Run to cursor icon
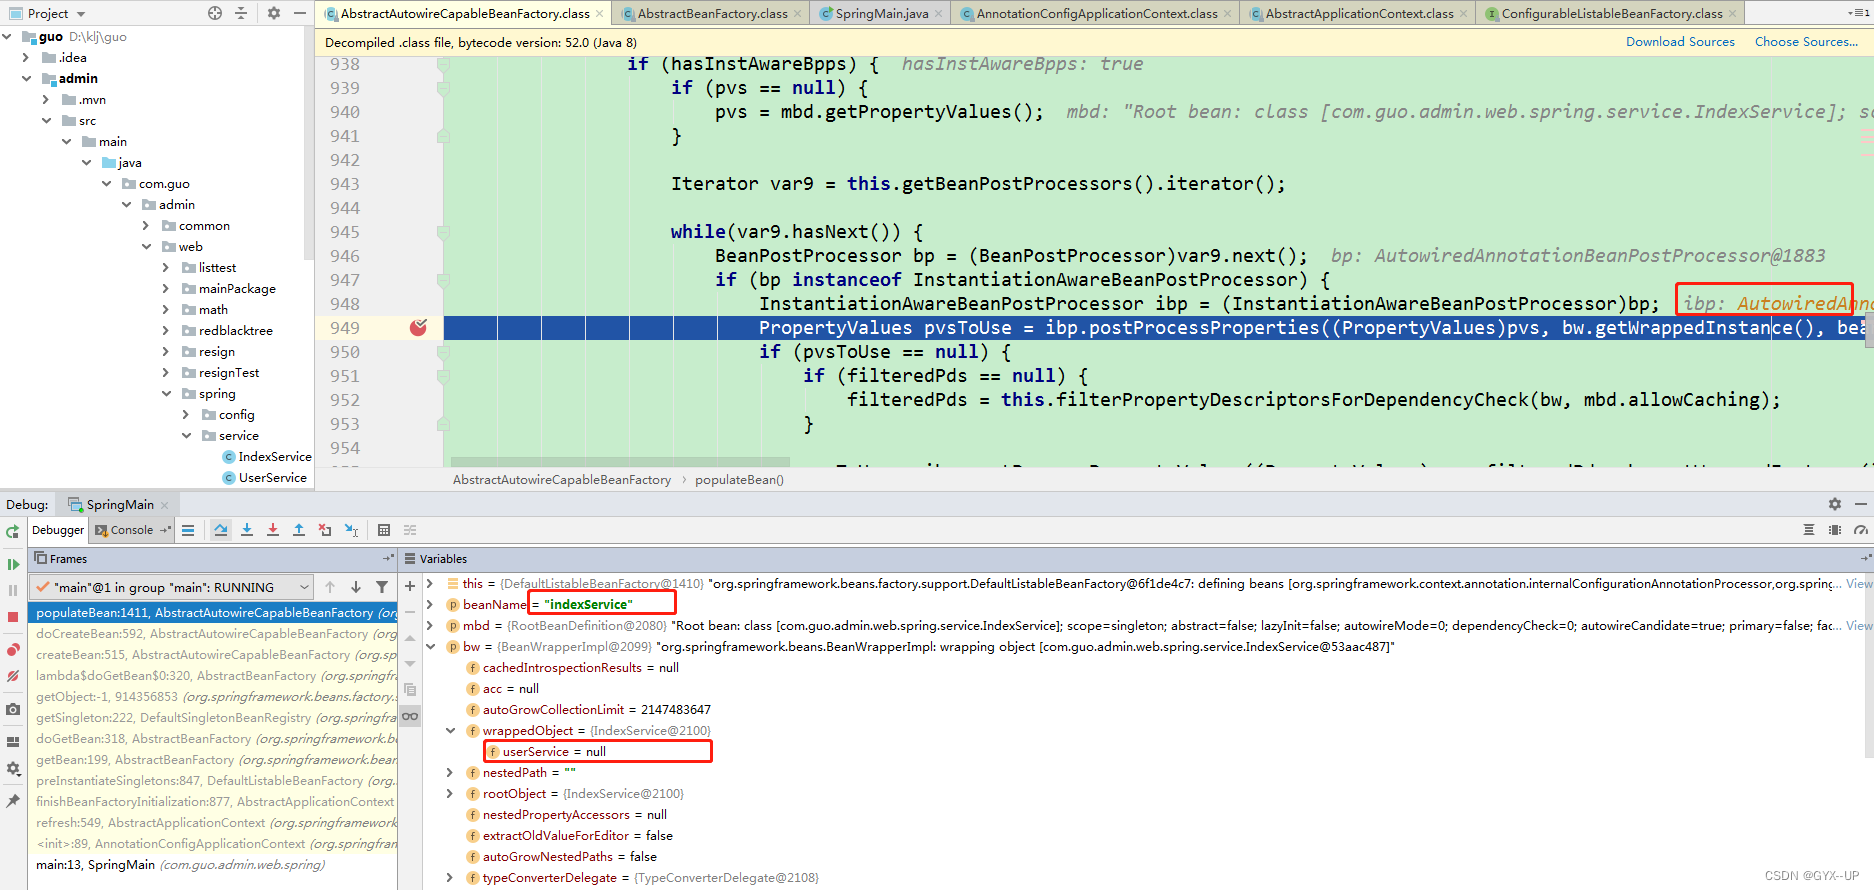1874x890 pixels. point(351,530)
